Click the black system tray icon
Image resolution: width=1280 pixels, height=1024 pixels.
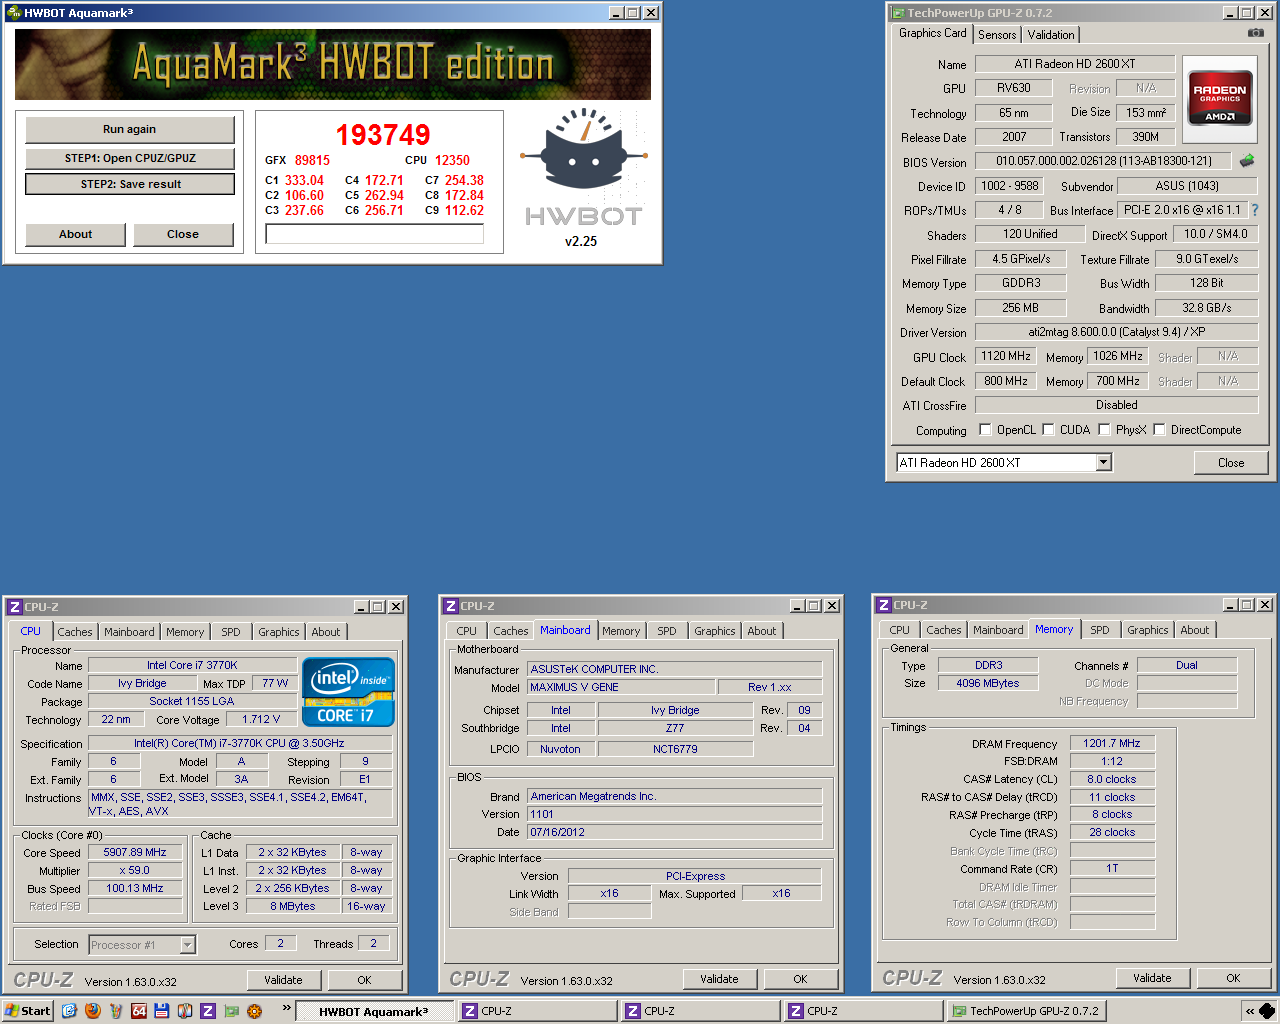click(x=1267, y=1011)
